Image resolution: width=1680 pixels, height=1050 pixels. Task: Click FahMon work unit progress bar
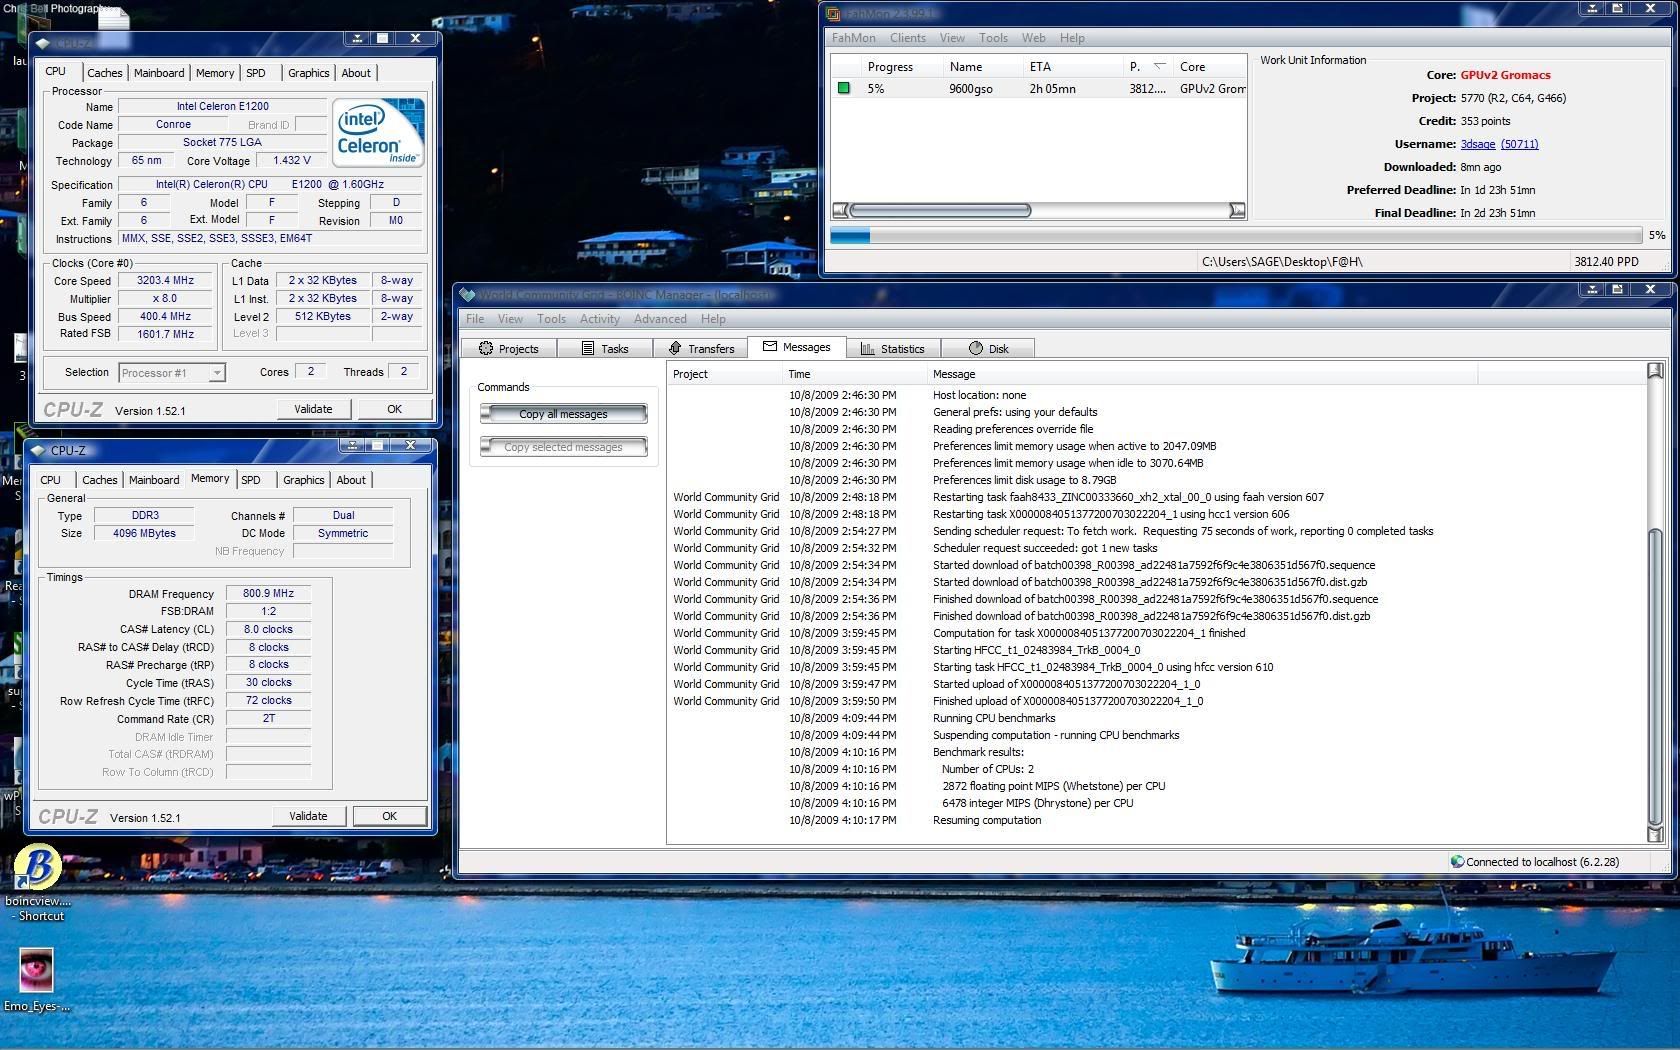[x=1236, y=235]
